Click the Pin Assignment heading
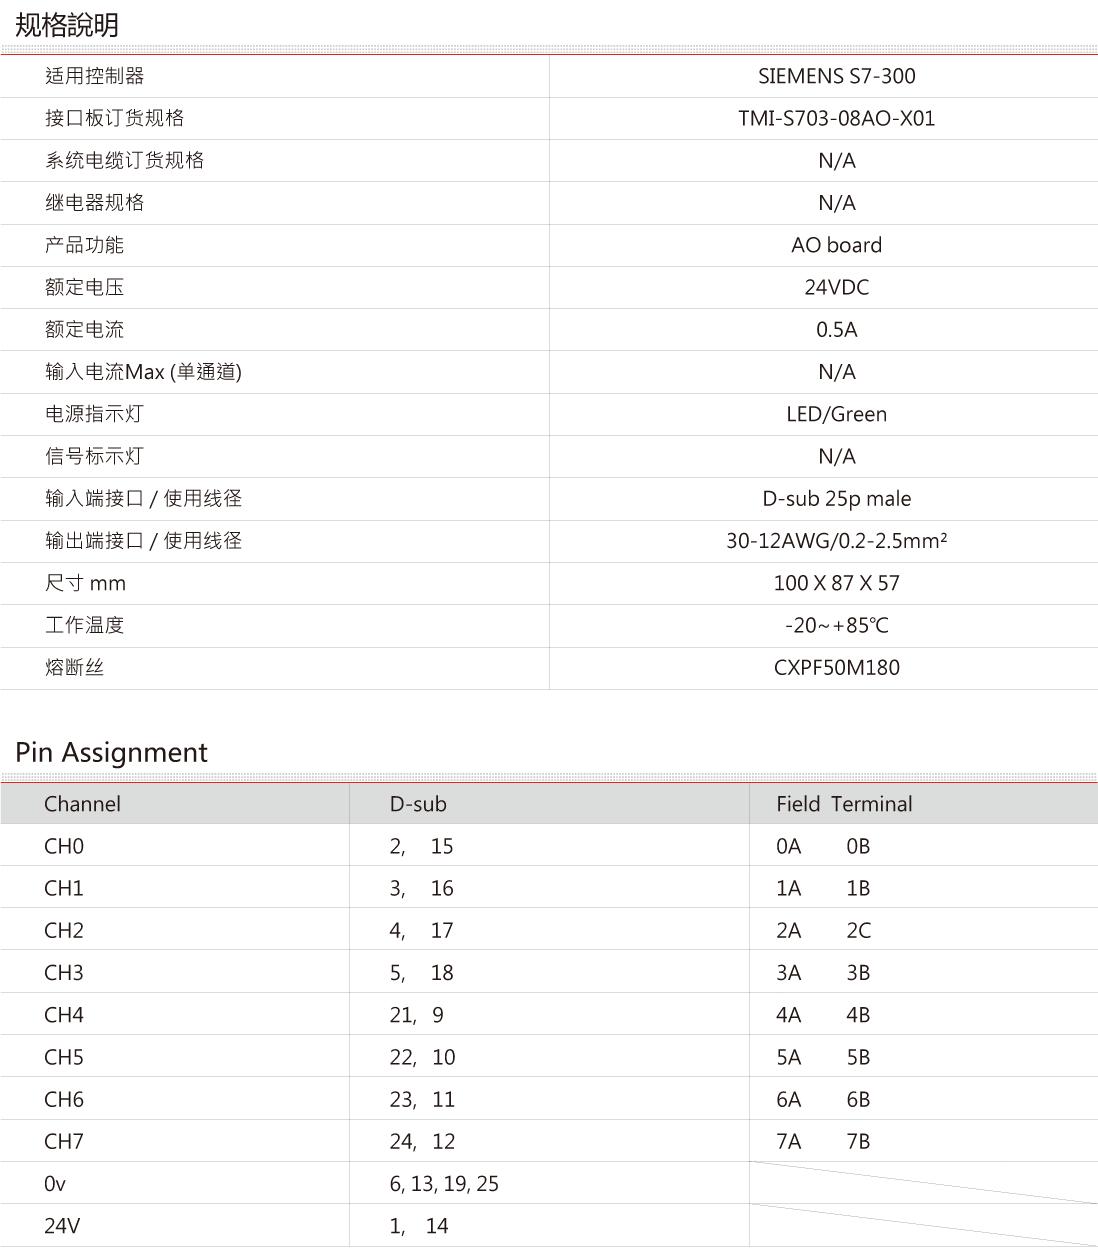 (x=112, y=752)
